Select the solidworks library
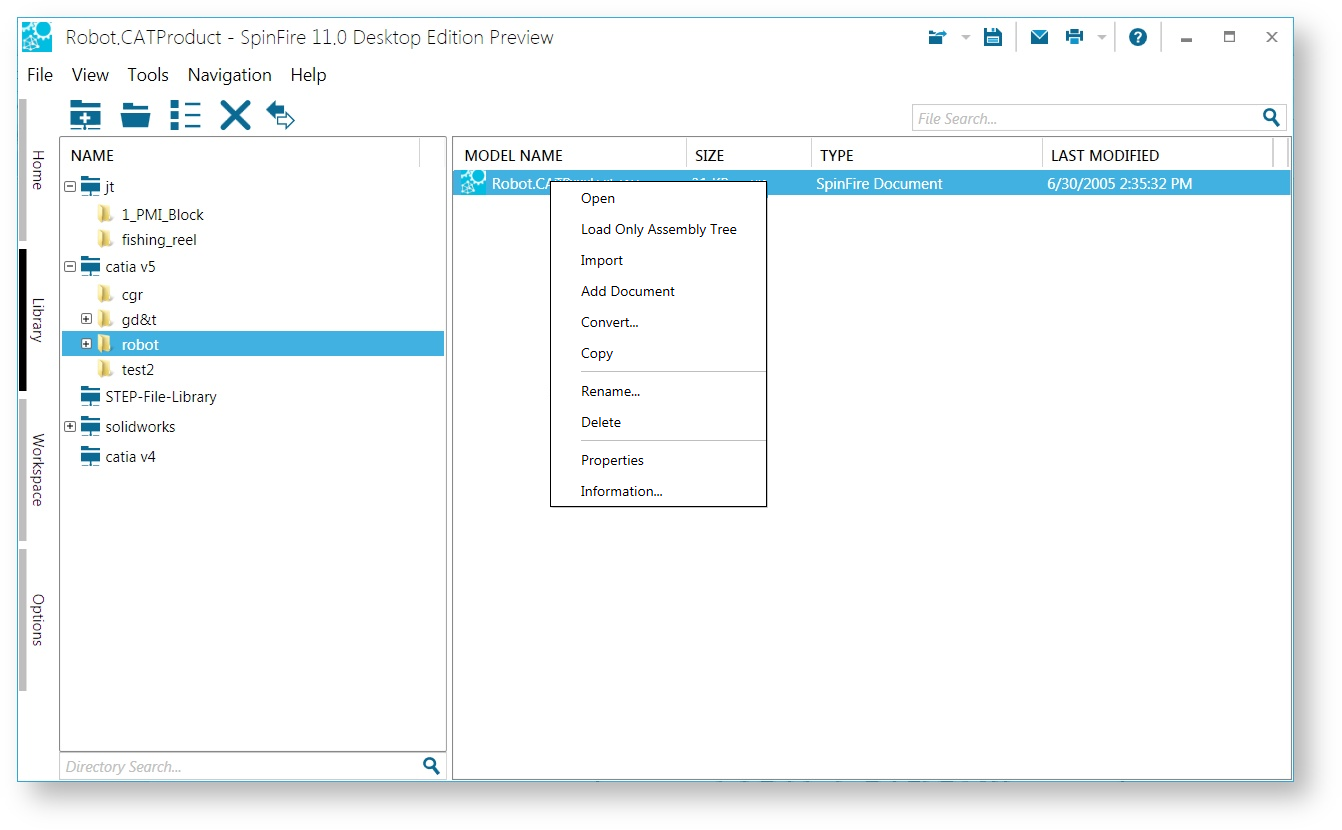This screenshot has height=830, width=1342. click(140, 426)
